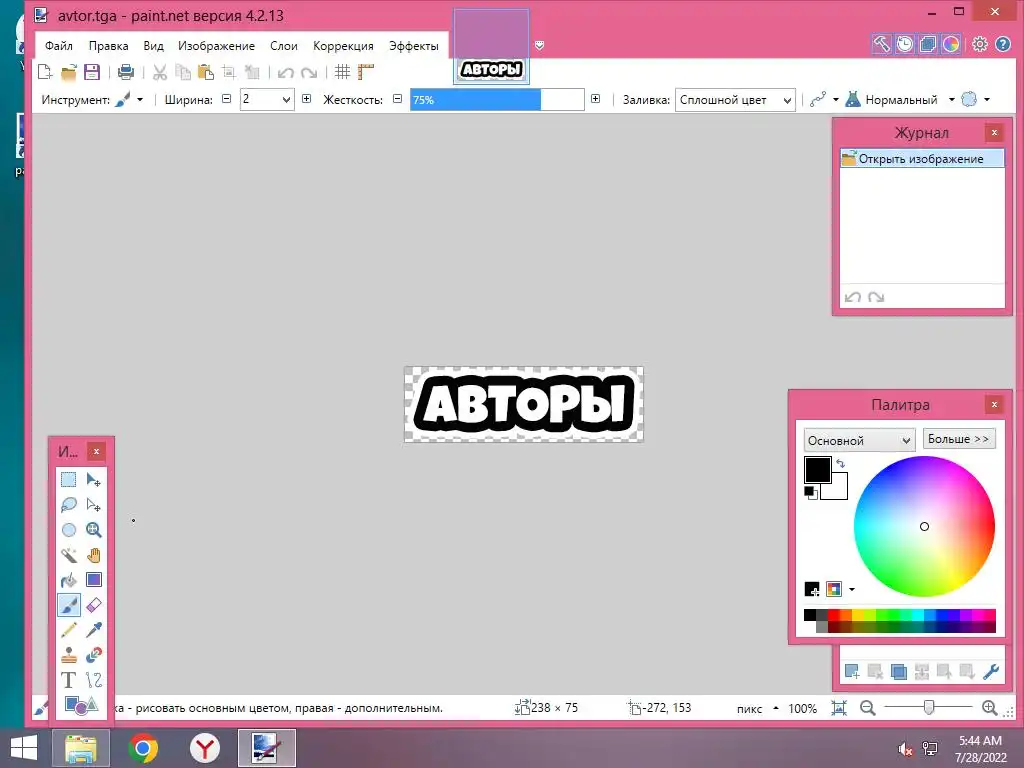Expand the image list arrow beside thumbnail

pos(539,45)
